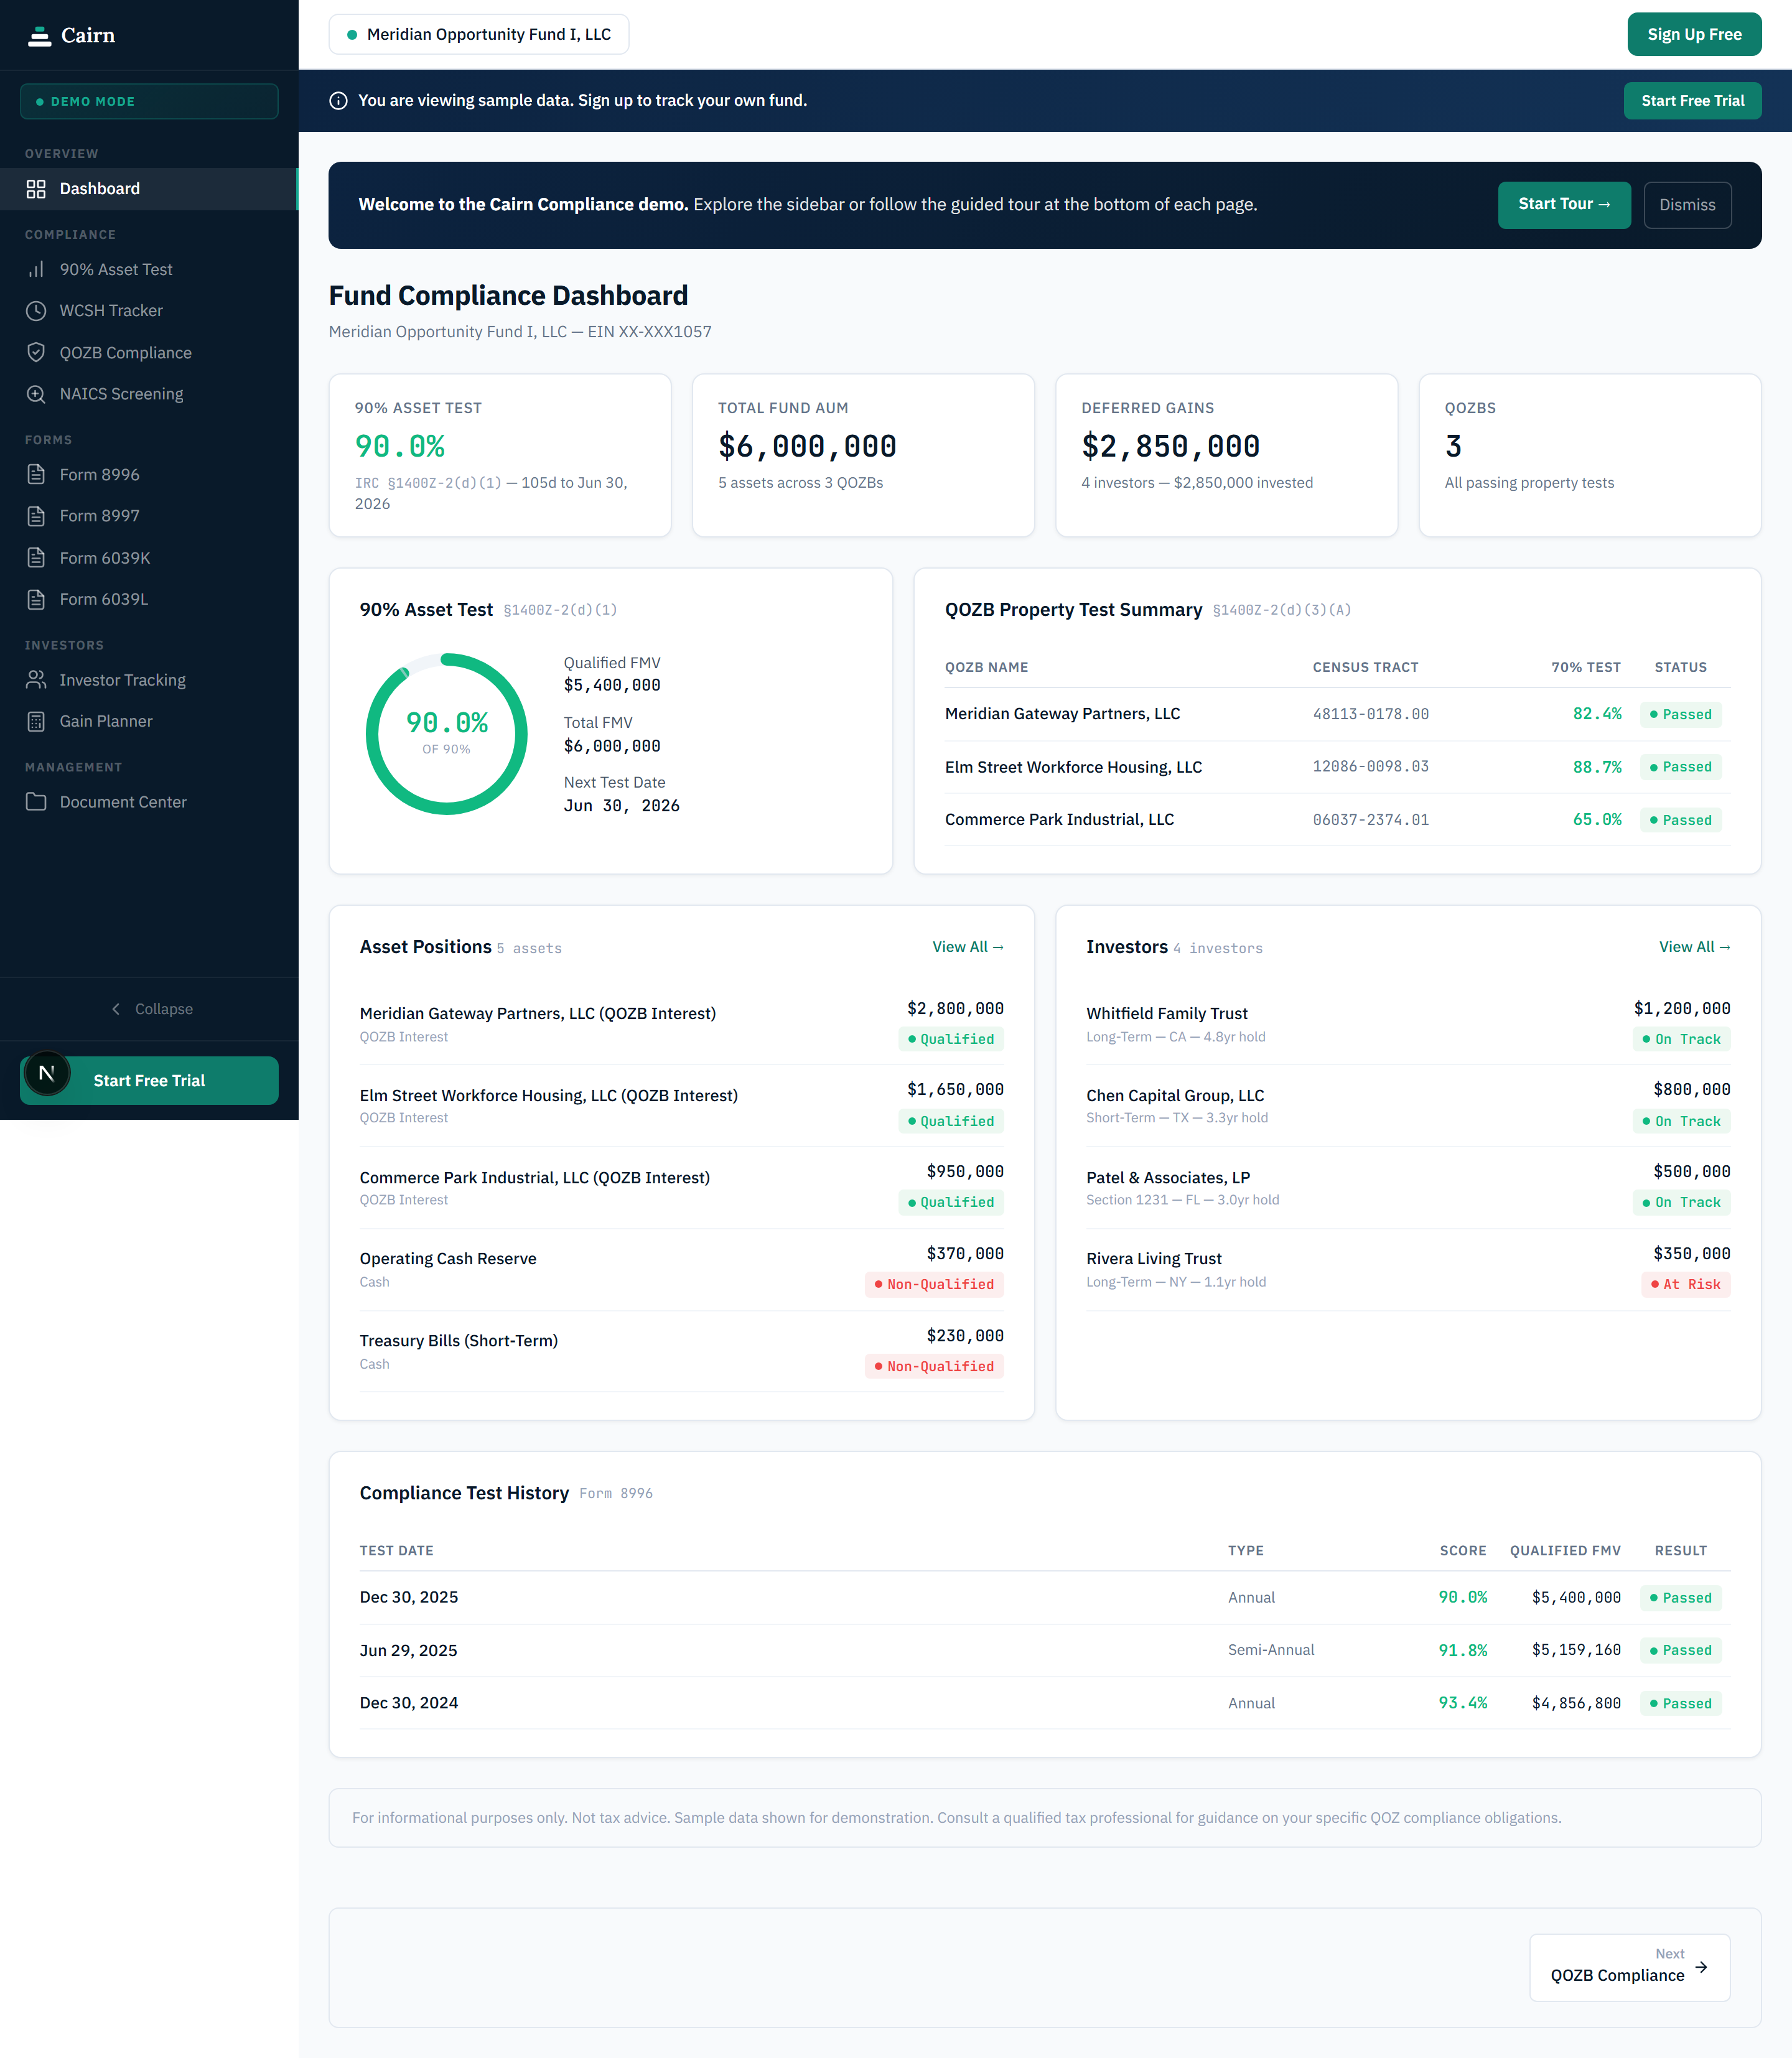Navigate to QOZB Compliance in sidebar
1792x2058 pixels.
pyautogui.click(x=149, y=353)
